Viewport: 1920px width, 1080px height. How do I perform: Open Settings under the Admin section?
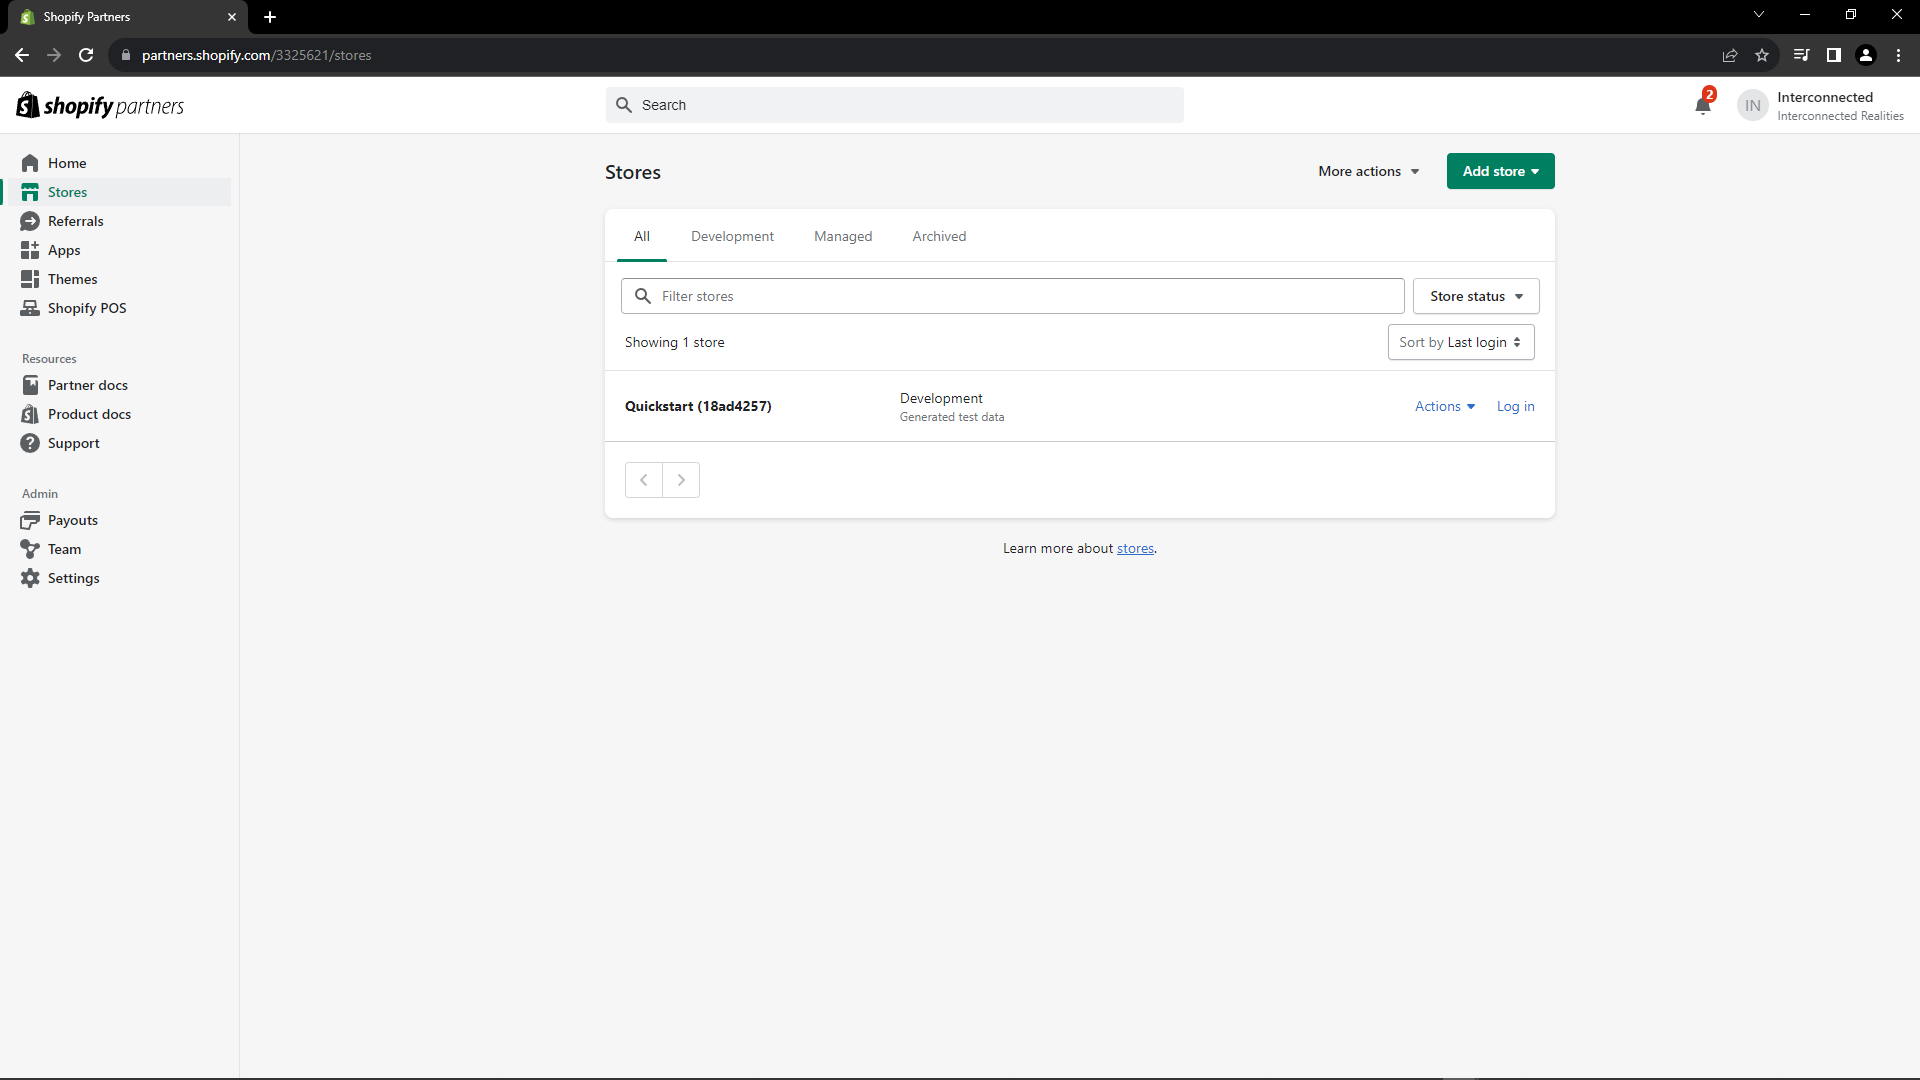[74, 578]
